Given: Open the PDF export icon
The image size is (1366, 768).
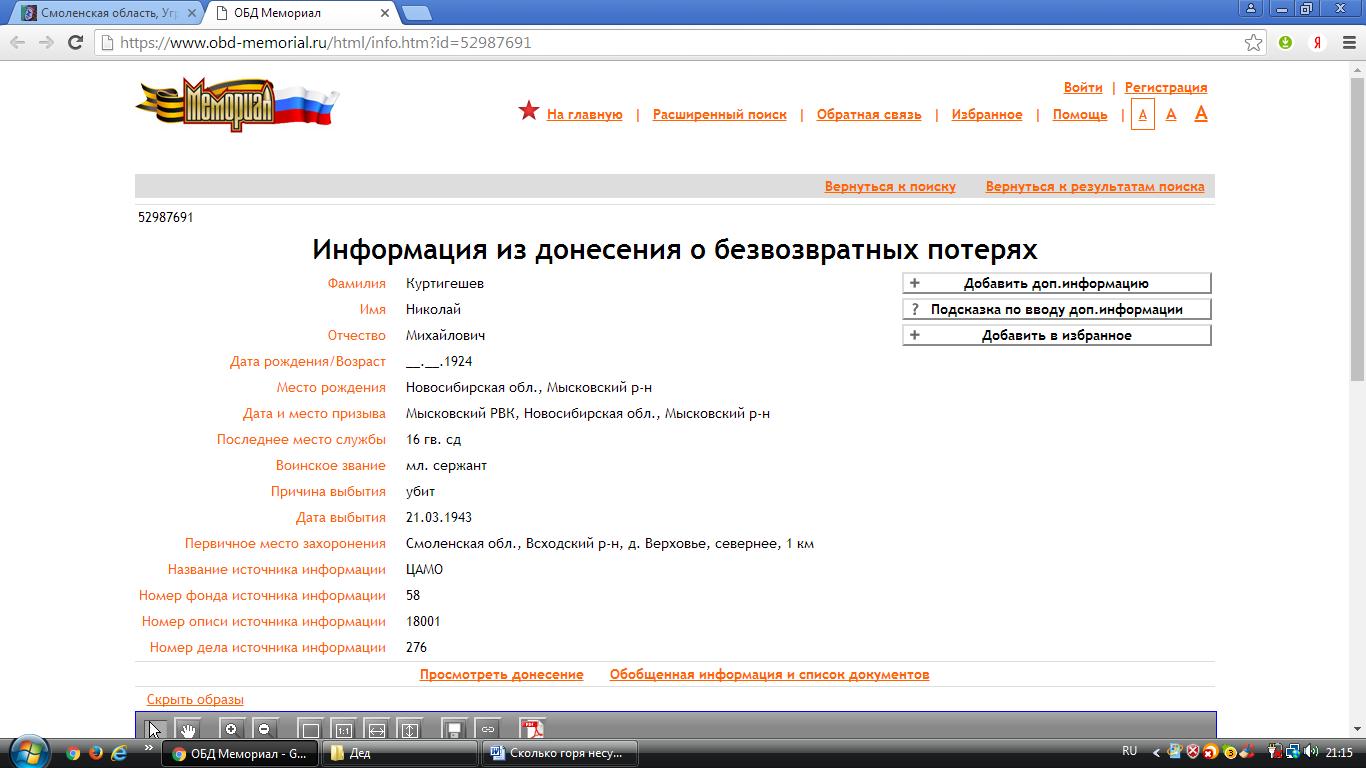Looking at the screenshot, I should pos(531,729).
